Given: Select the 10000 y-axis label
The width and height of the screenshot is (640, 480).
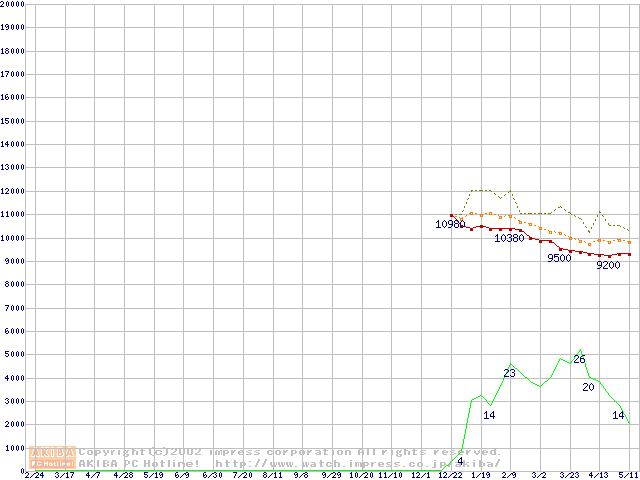Looking at the screenshot, I should click(13, 238).
